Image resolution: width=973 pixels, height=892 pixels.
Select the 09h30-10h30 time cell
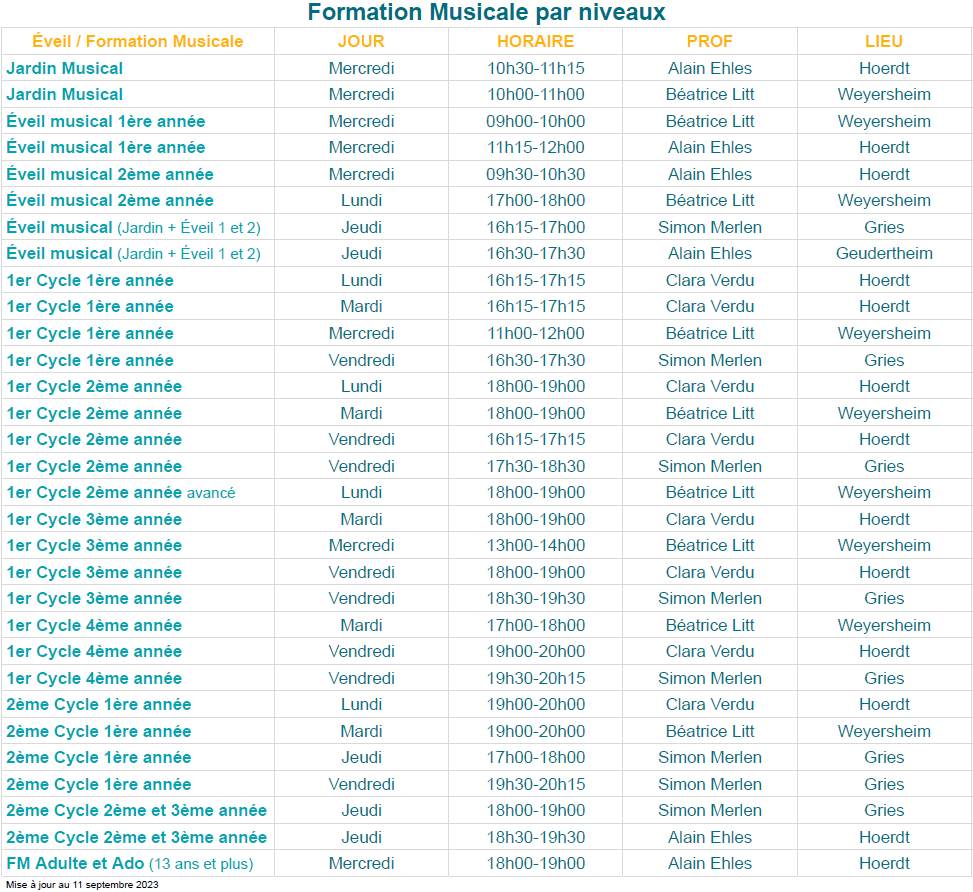[536, 174]
